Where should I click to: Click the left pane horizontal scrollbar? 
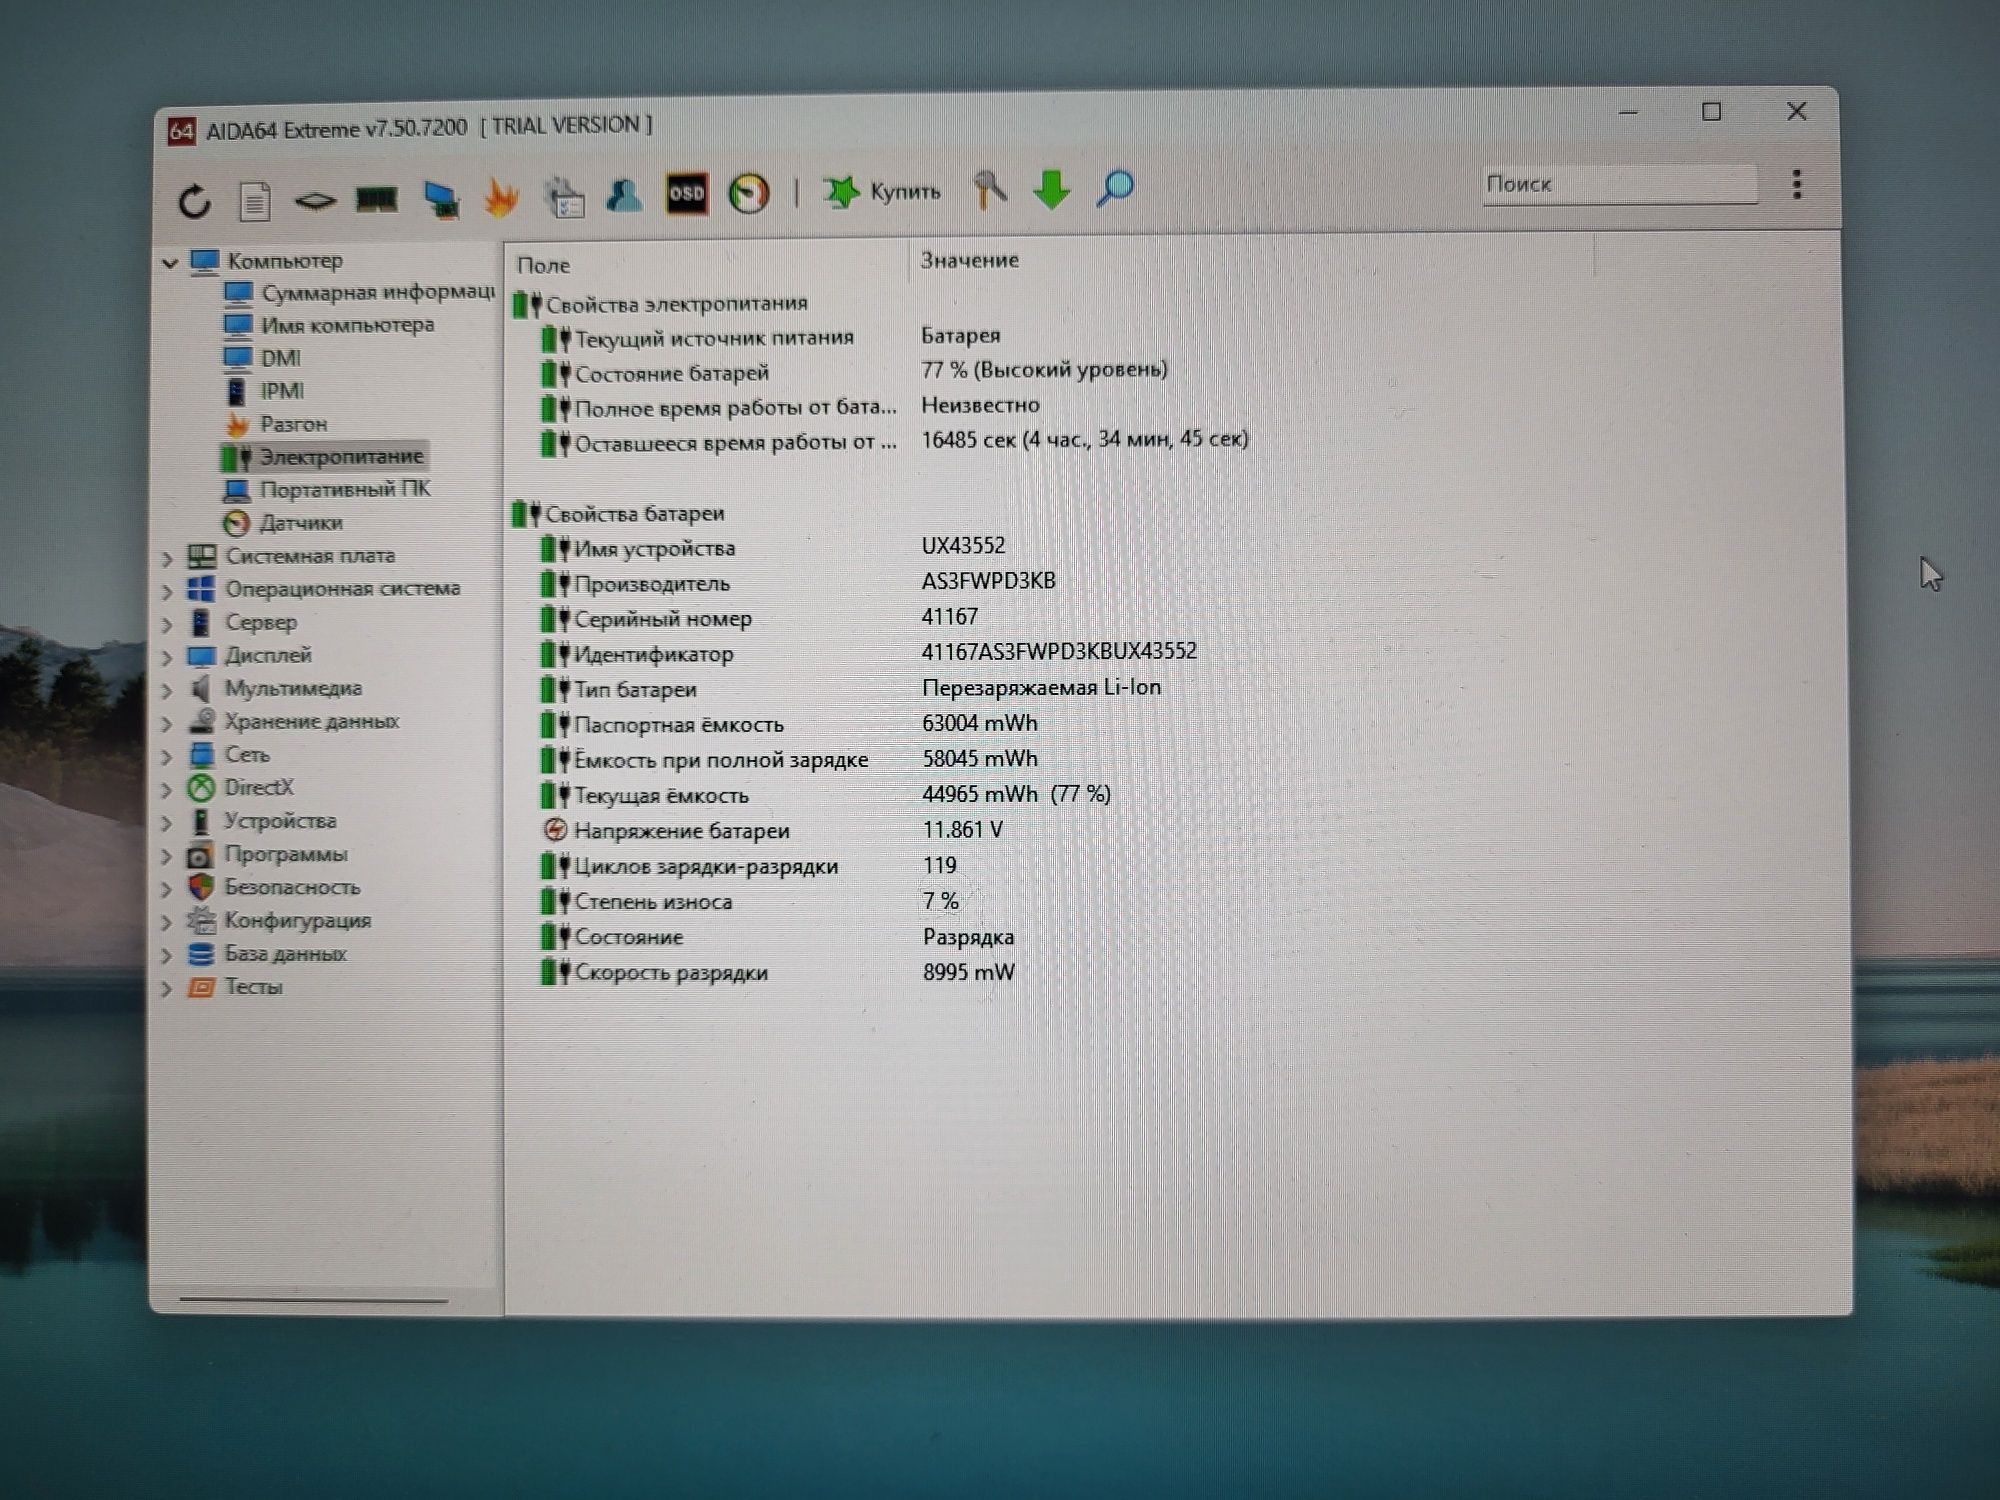tap(313, 1300)
